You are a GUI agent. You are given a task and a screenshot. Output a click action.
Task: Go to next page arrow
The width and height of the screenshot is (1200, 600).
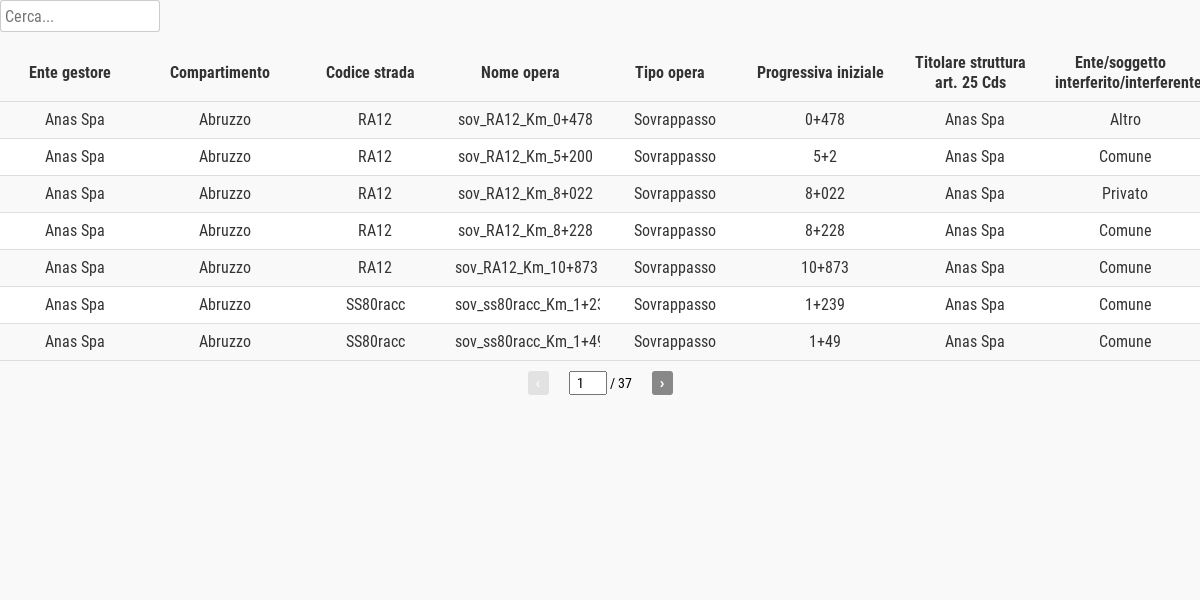point(662,383)
